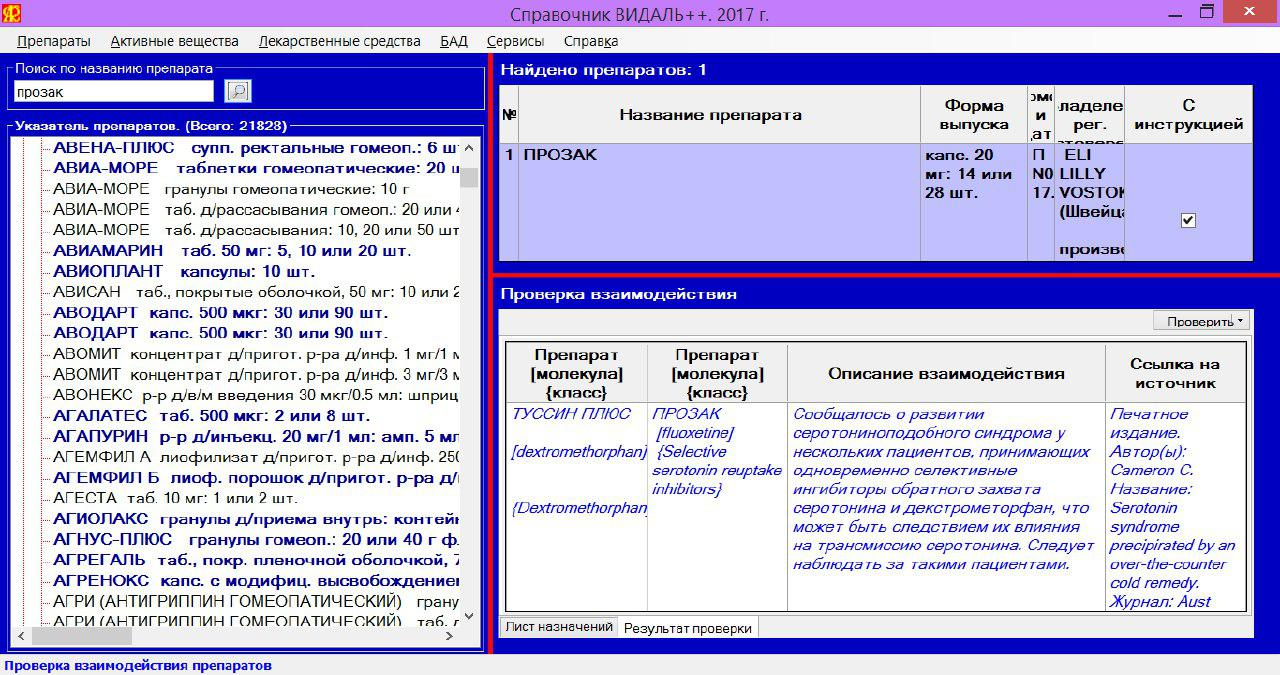
Task: Open the БАД menu
Action: tap(453, 41)
